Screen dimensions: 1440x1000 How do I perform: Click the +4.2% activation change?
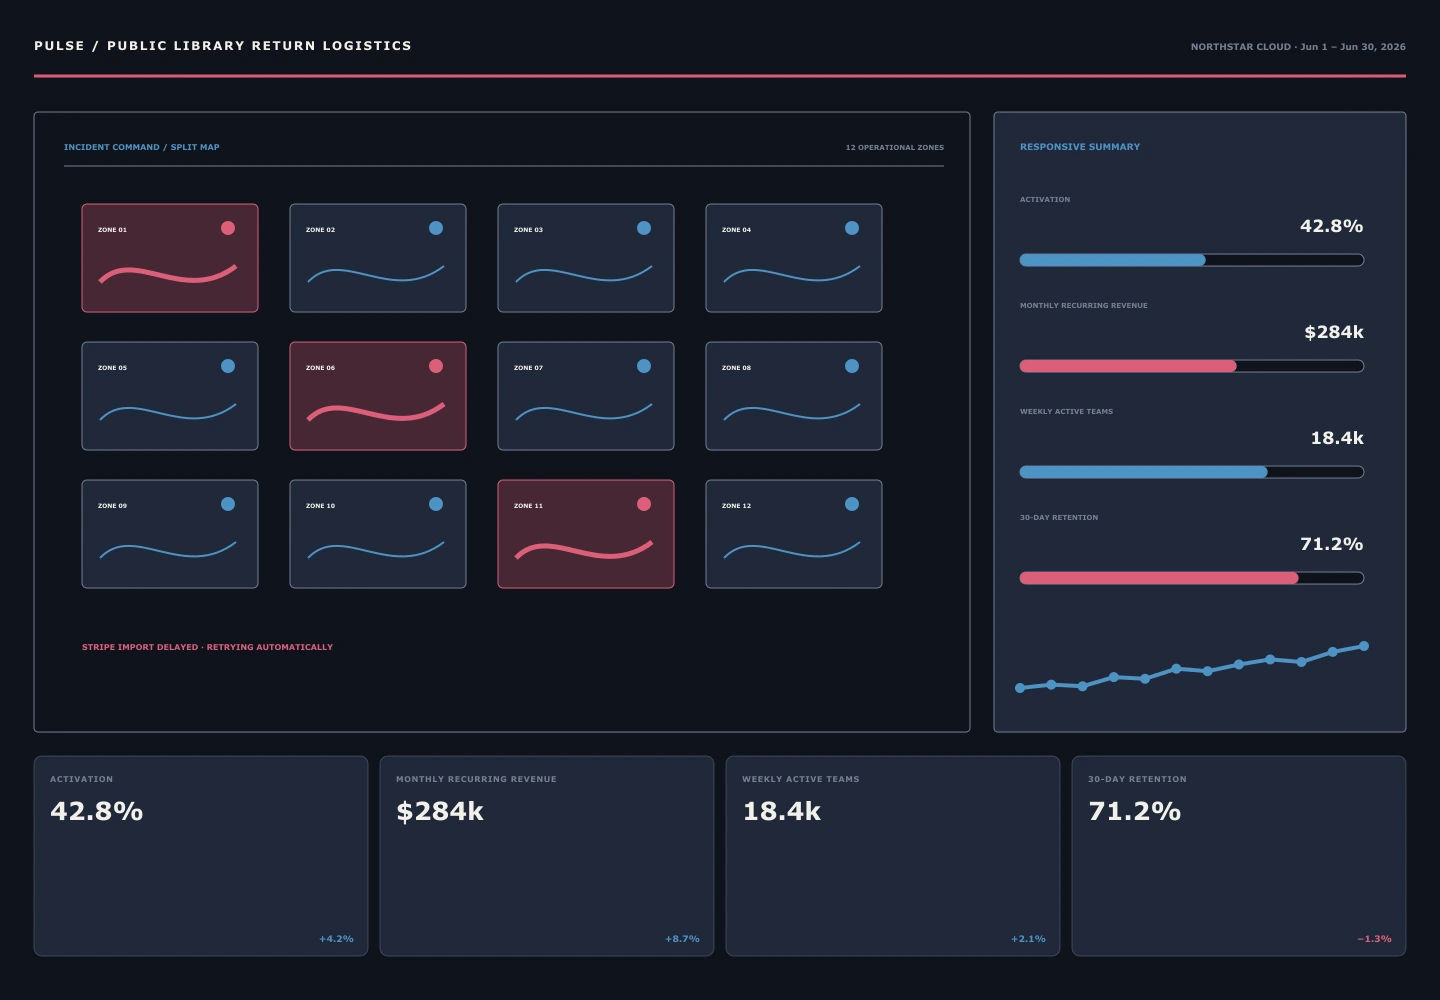point(336,939)
